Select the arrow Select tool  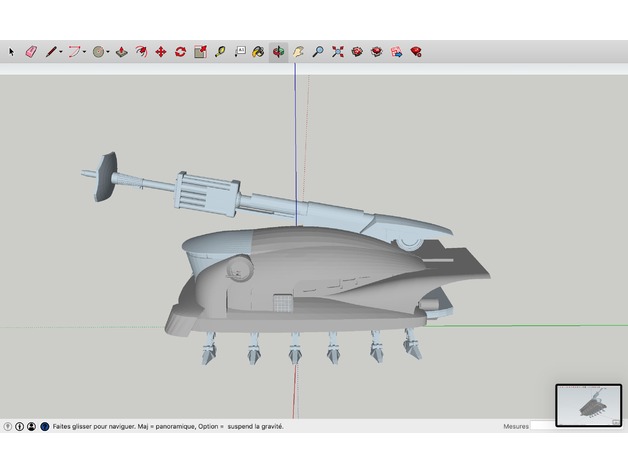(12, 51)
